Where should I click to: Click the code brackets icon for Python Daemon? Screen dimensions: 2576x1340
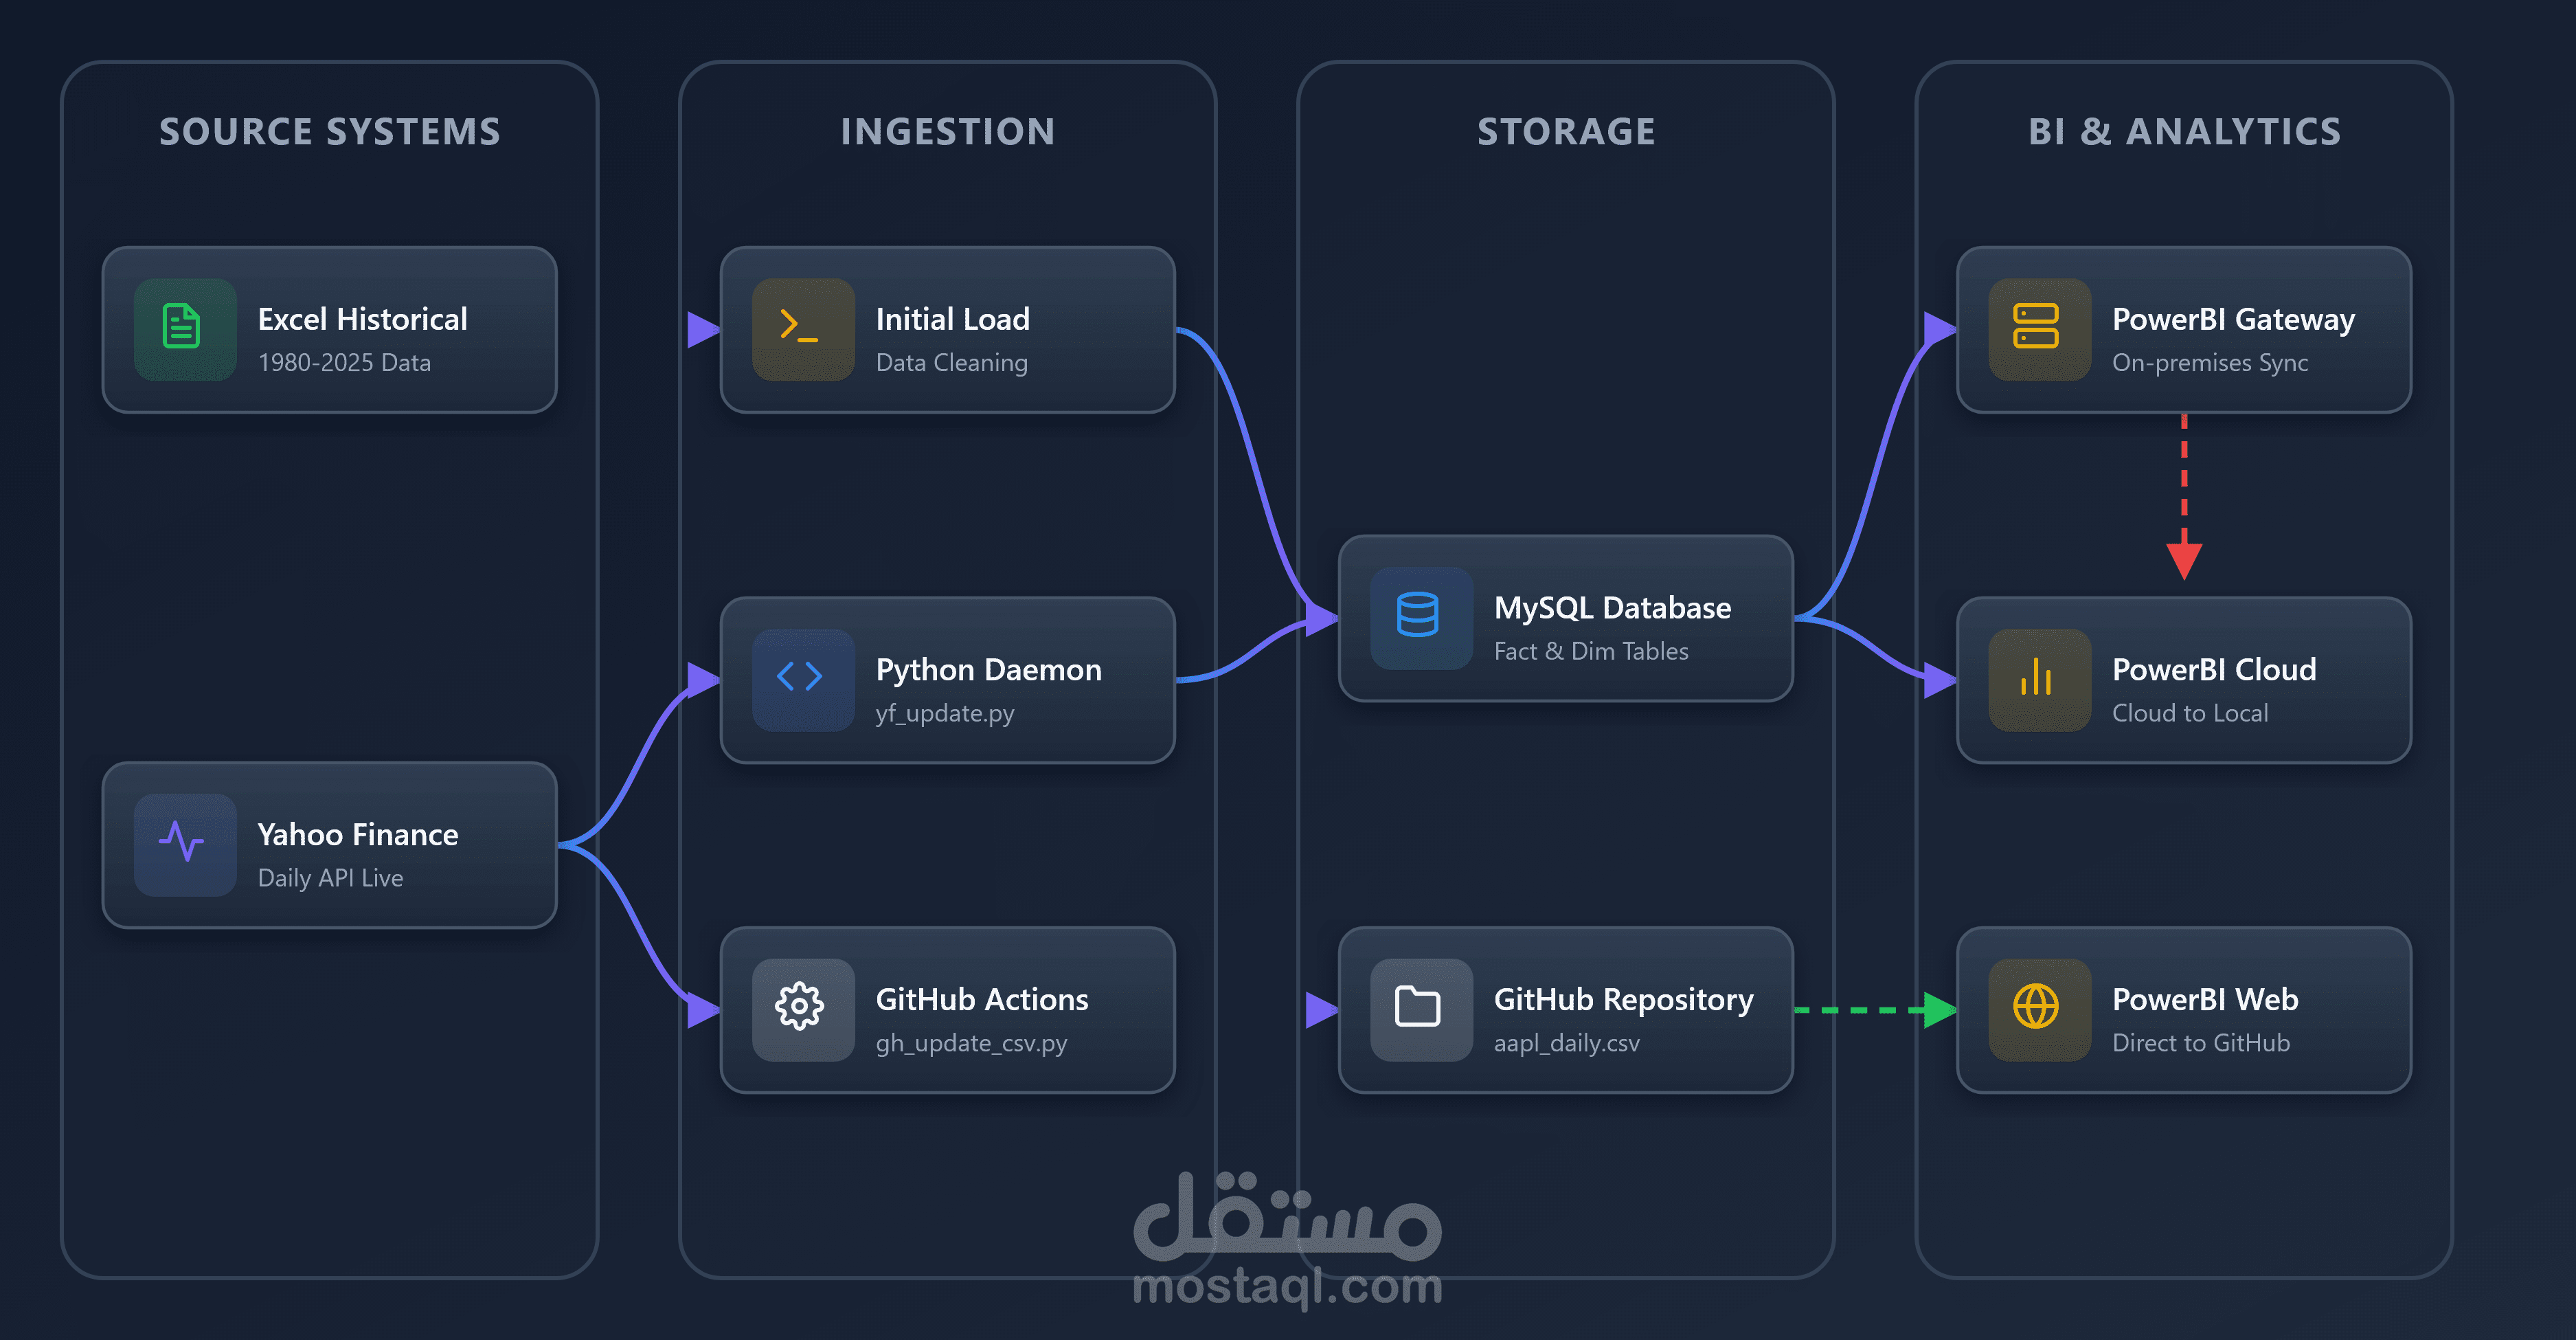pyautogui.click(x=800, y=677)
